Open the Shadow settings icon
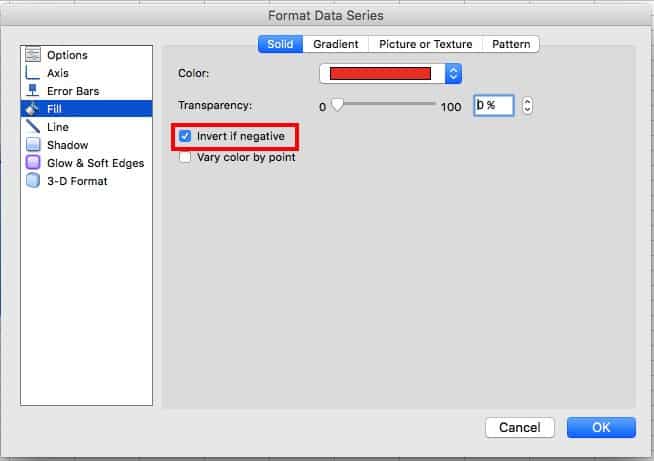Image resolution: width=654 pixels, height=461 pixels. (32, 145)
